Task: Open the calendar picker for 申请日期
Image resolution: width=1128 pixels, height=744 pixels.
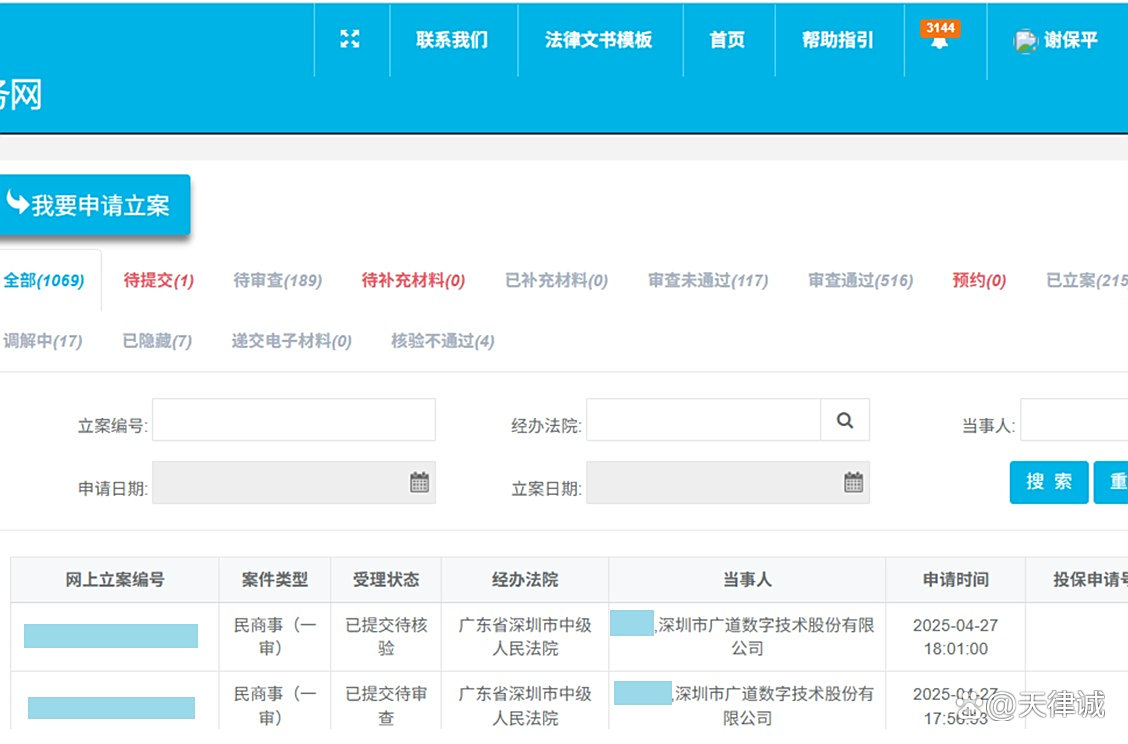Action: pyautogui.click(x=420, y=482)
